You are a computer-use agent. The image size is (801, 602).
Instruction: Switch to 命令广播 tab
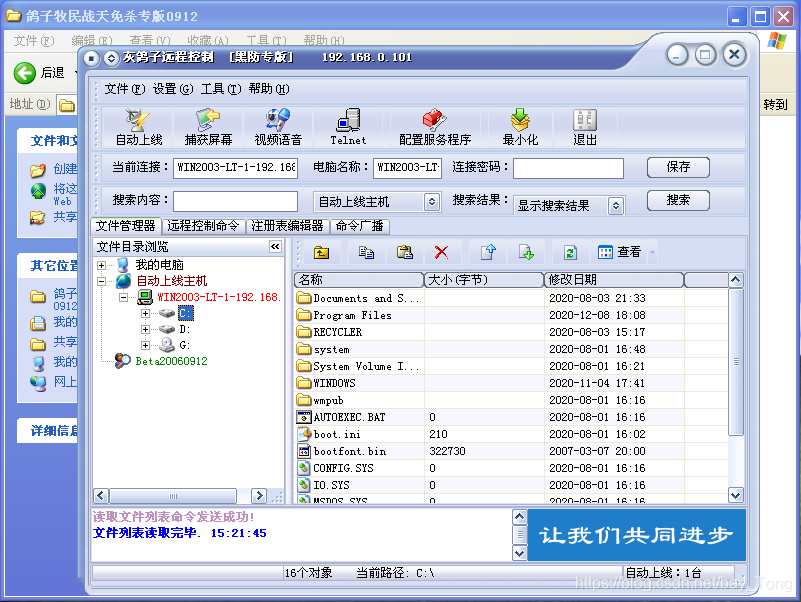pyautogui.click(x=360, y=226)
